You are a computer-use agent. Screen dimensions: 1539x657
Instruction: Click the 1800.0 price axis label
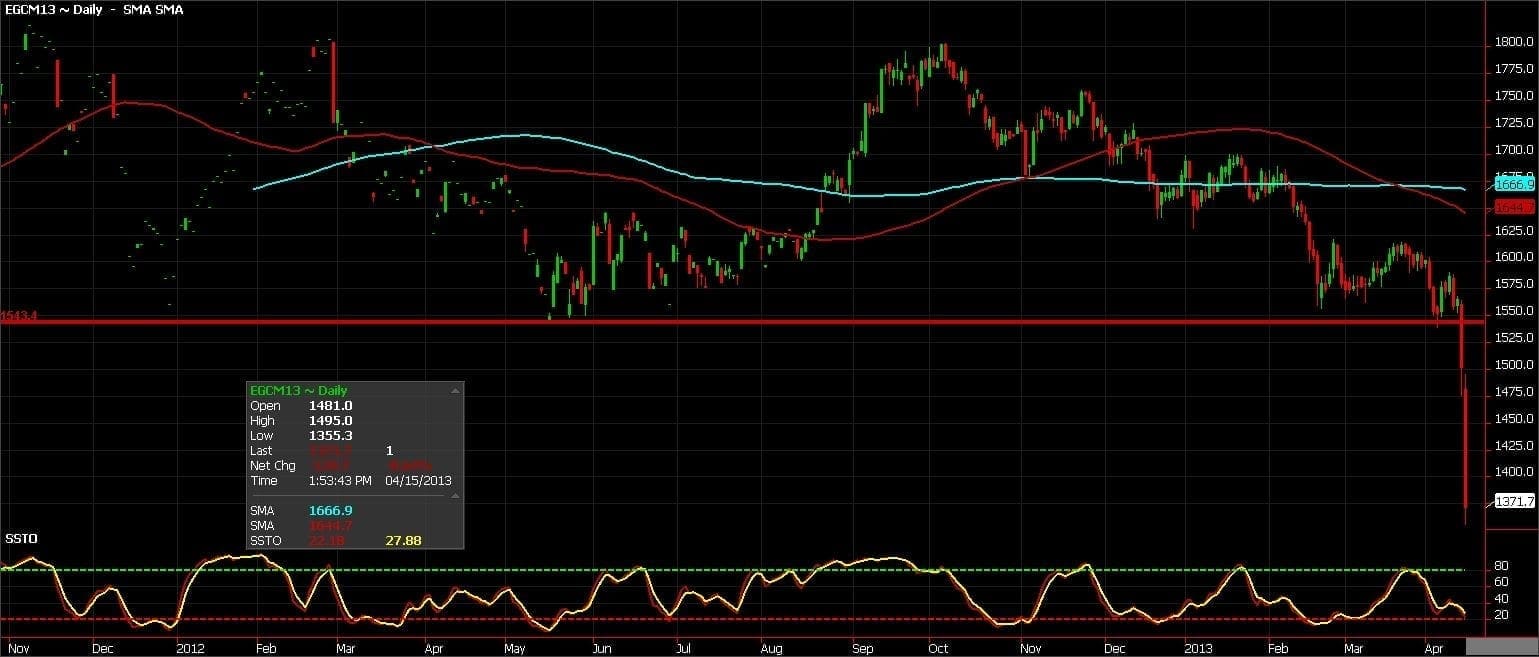click(1514, 42)
